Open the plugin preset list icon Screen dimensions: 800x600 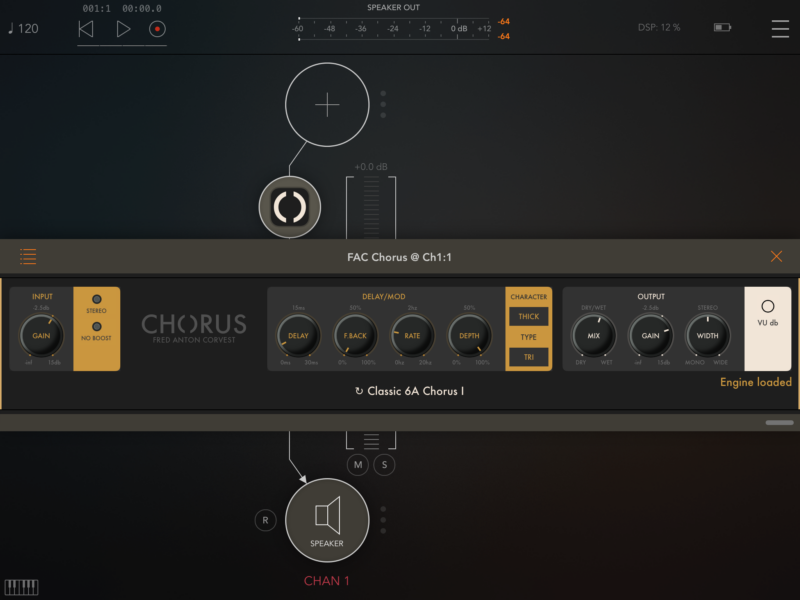28,257
